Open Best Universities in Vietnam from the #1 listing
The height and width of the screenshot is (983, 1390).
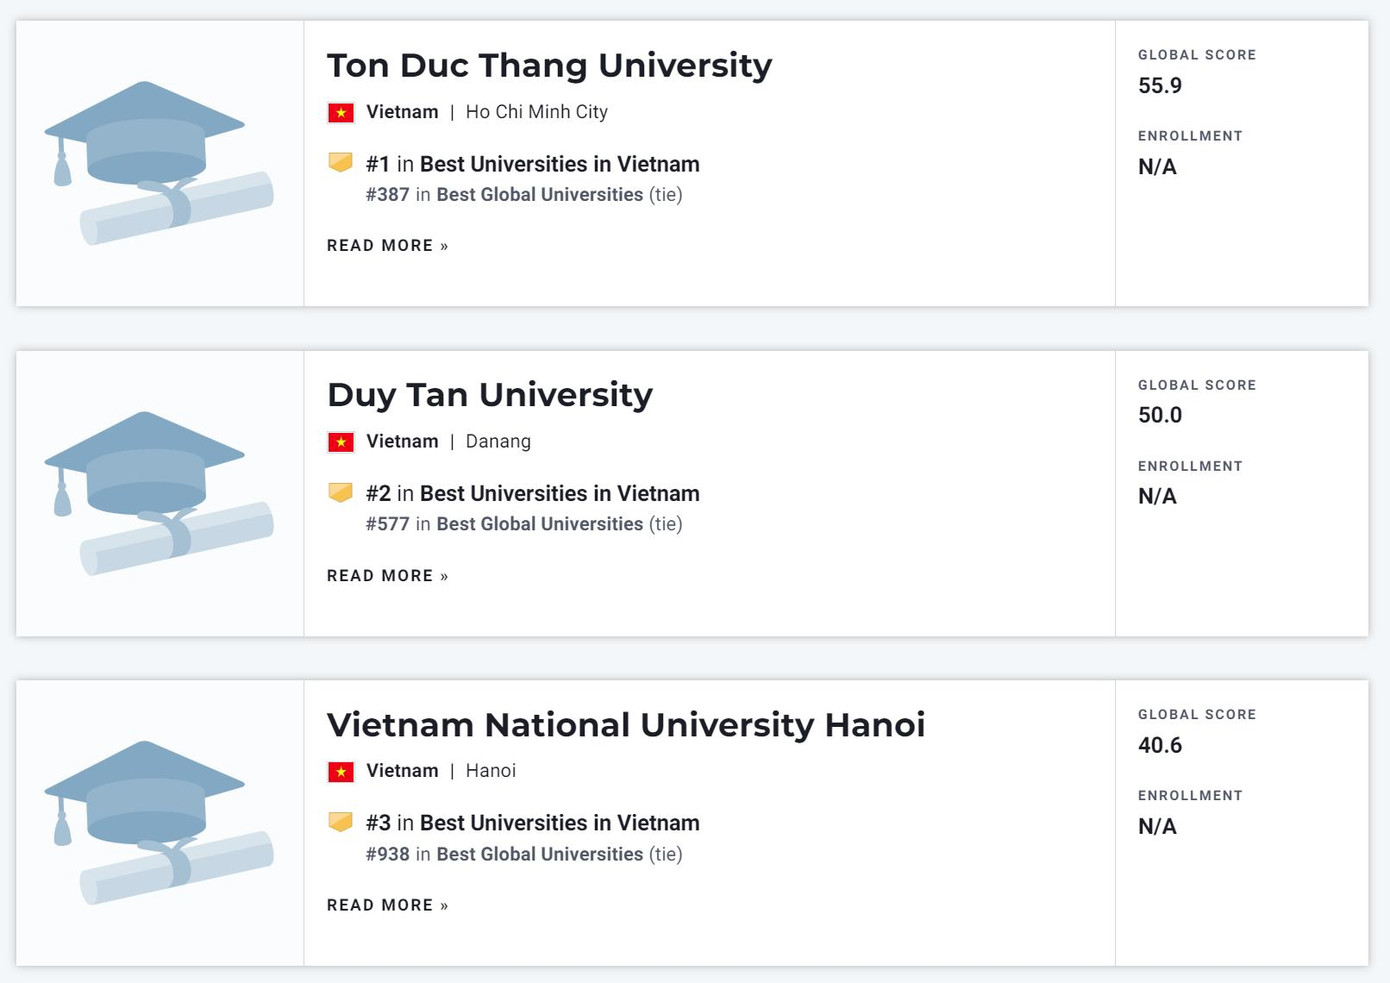[x=558, y=163]
